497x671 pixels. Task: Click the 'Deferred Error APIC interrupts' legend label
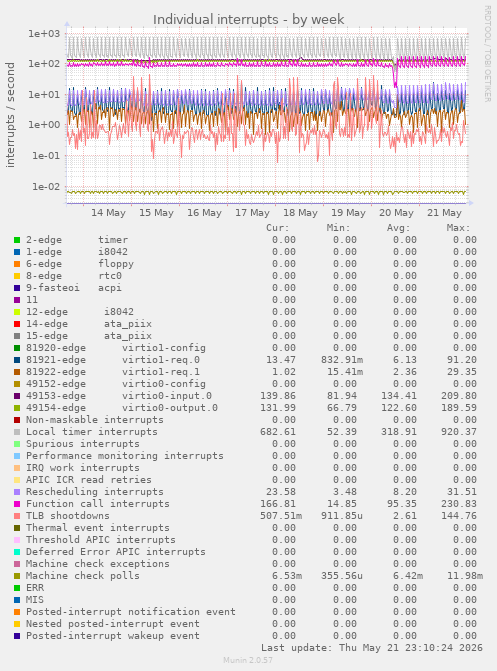pos(116,552)
